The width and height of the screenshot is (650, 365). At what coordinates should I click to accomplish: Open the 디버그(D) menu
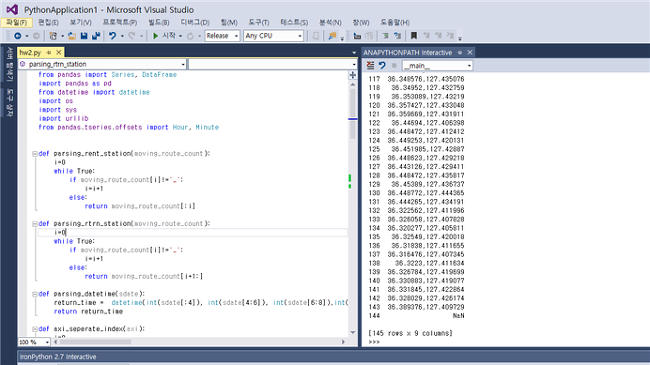[x=195, y=22]
